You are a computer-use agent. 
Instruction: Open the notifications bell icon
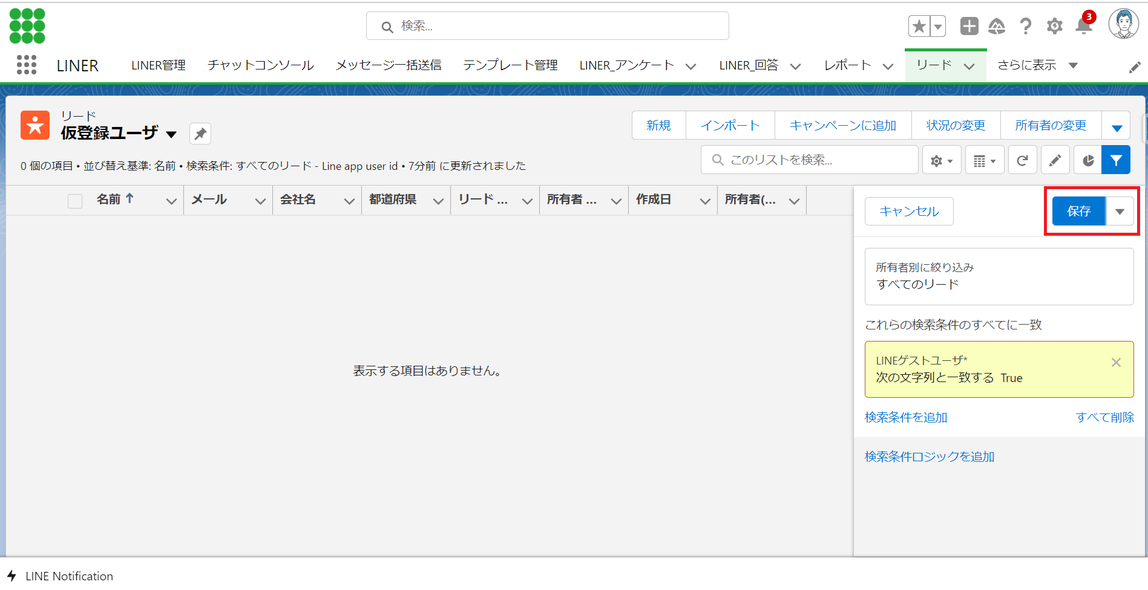pyautogui.click(x=1083, y=26)
